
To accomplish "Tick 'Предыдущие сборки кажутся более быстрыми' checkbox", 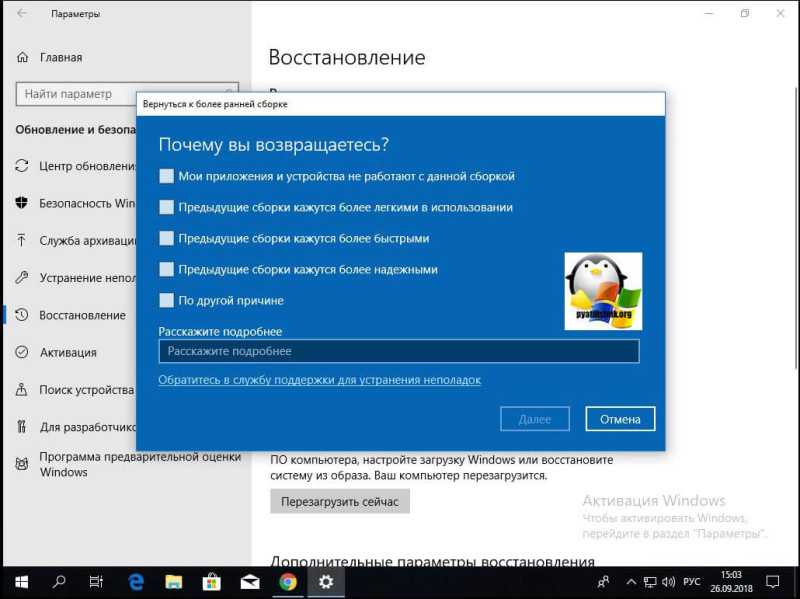I will tap(166, 238).
